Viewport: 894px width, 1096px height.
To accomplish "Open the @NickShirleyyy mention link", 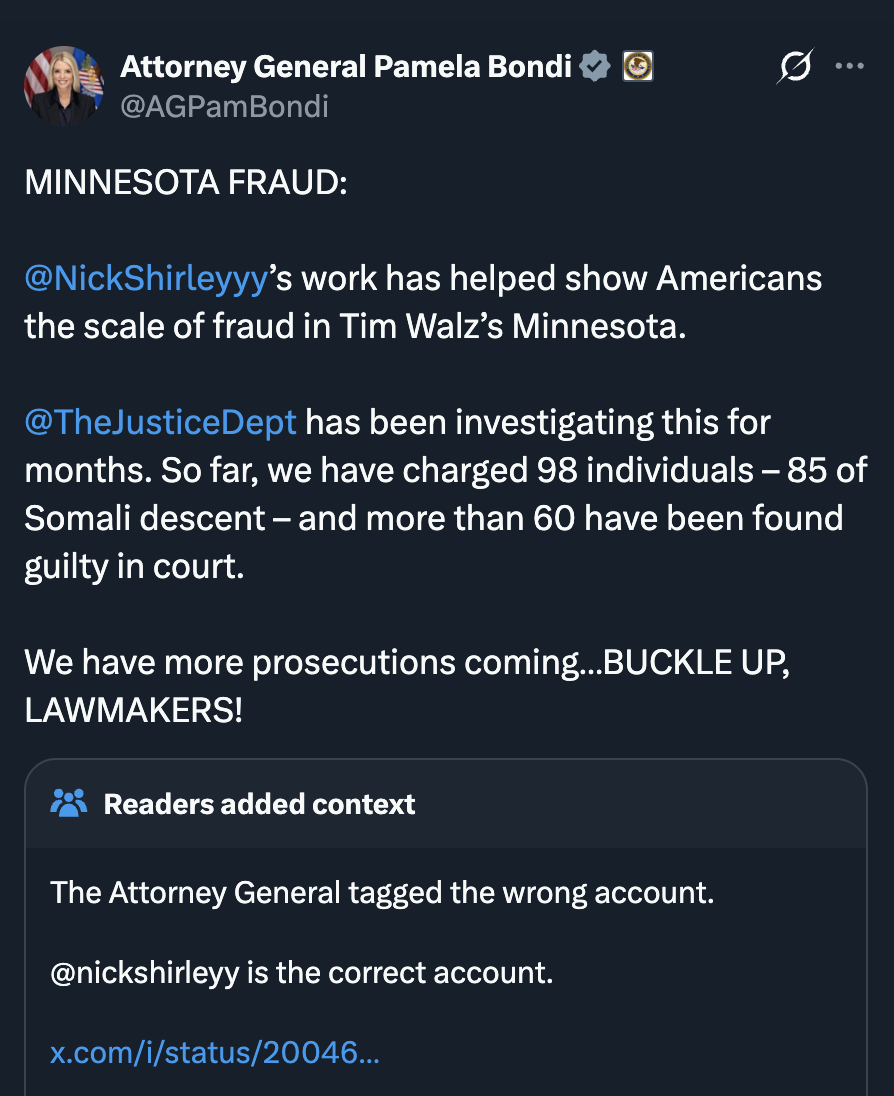I will click(x=146, y=279).
